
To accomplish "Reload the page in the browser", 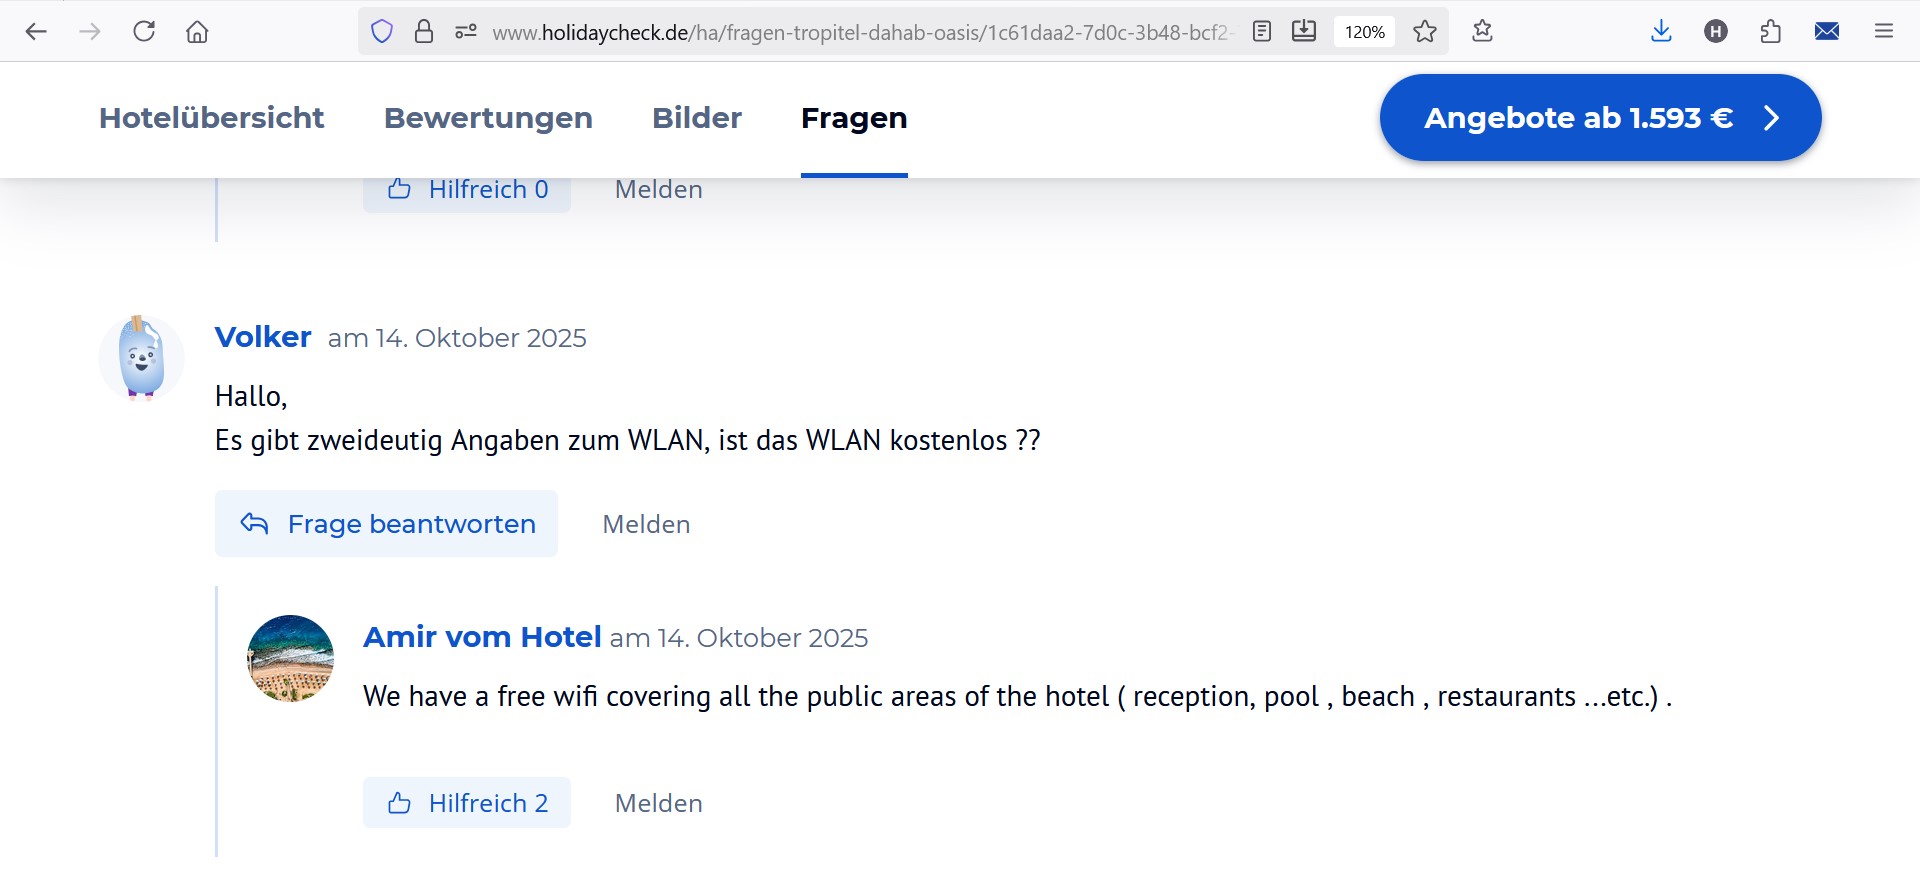I will point(144,31).
